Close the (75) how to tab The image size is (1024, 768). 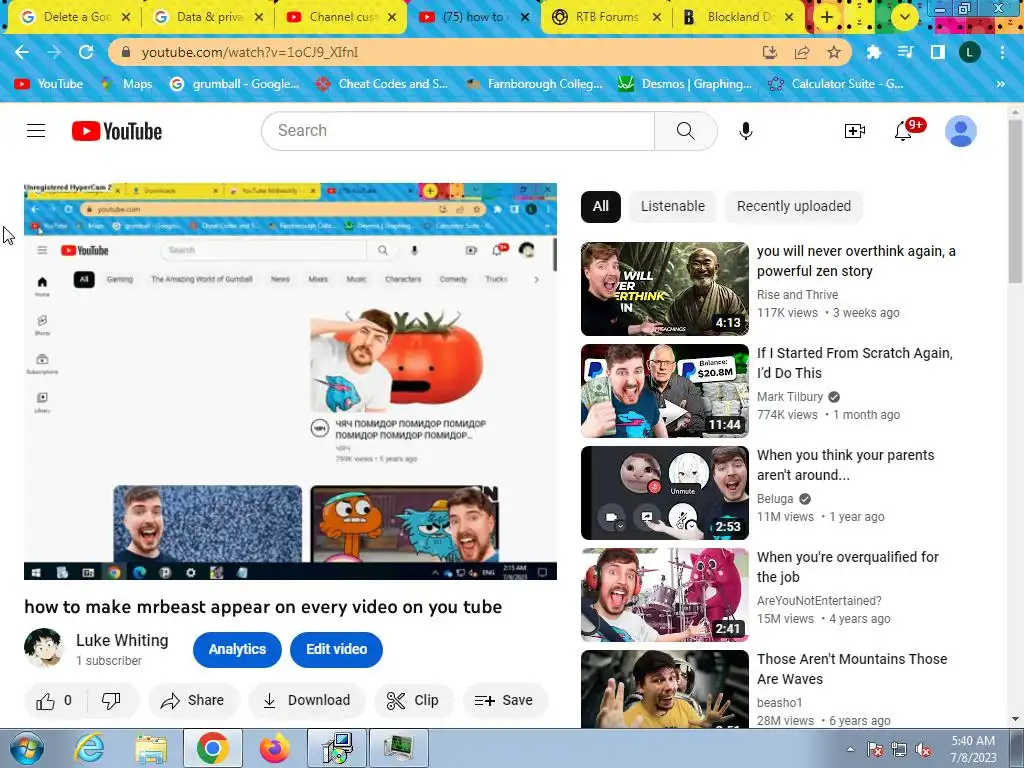pyautogui.click(x=524, y=18)
